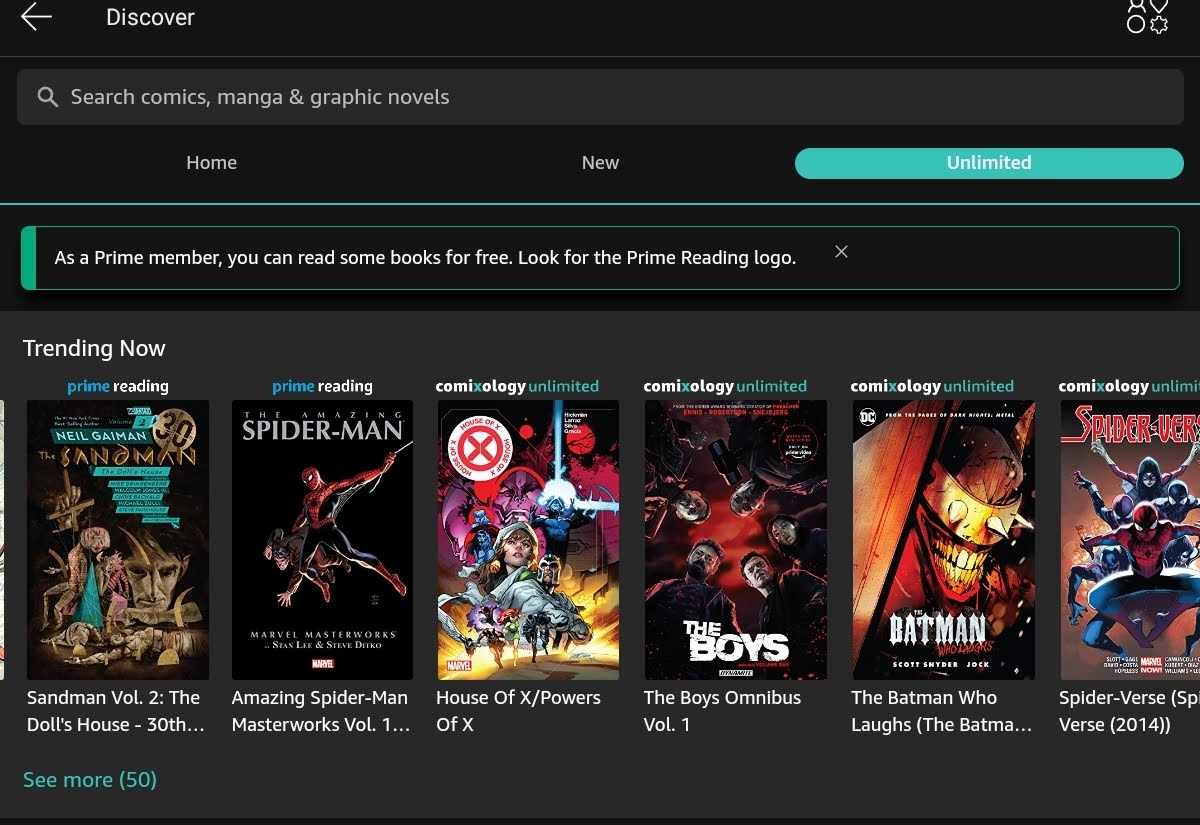Open the Sandman Vol. 2 cover
The image size is (1200, 825).
[x=118, y=540]
